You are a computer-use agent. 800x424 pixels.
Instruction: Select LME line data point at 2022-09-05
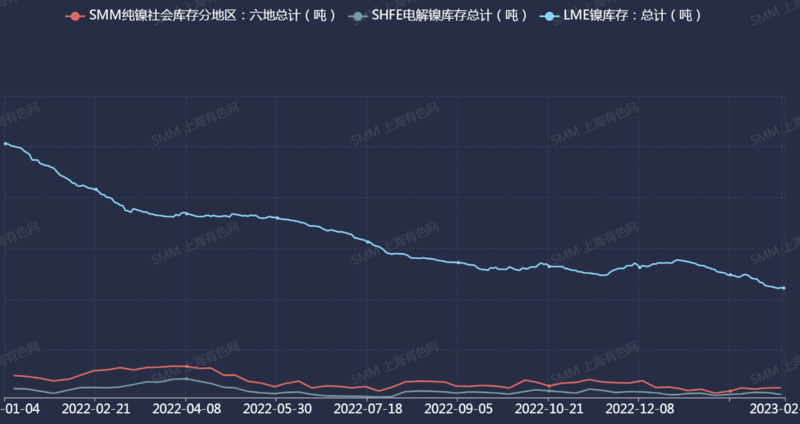coord(458,262)
